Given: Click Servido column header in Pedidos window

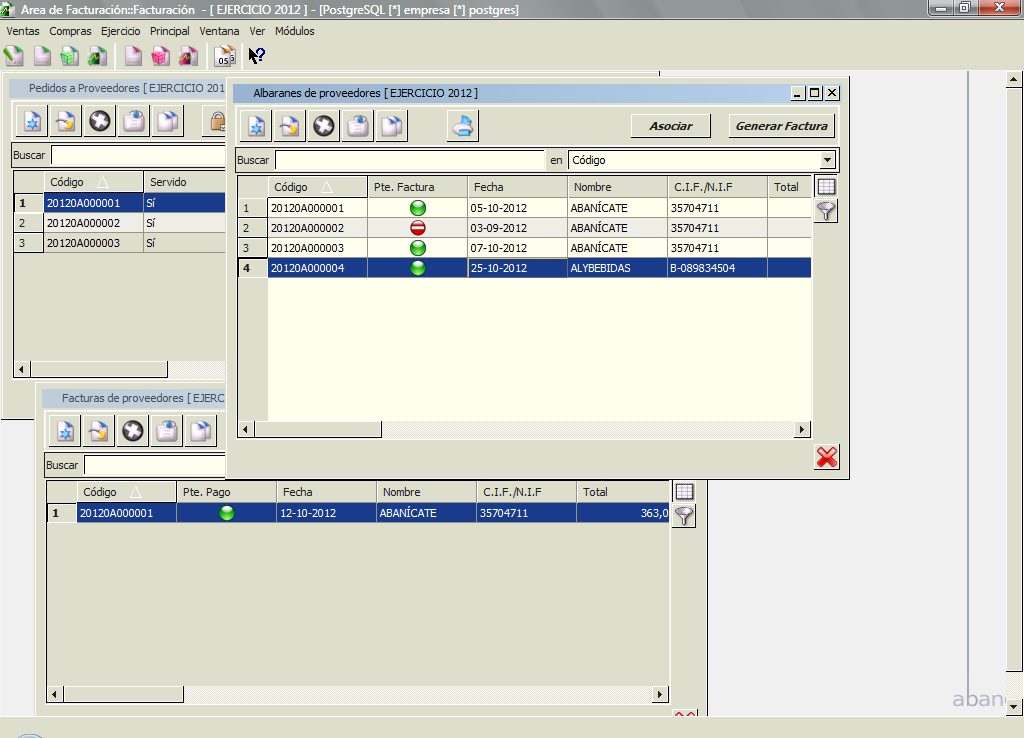Looking at the screenshot, I should coord(184,182).
